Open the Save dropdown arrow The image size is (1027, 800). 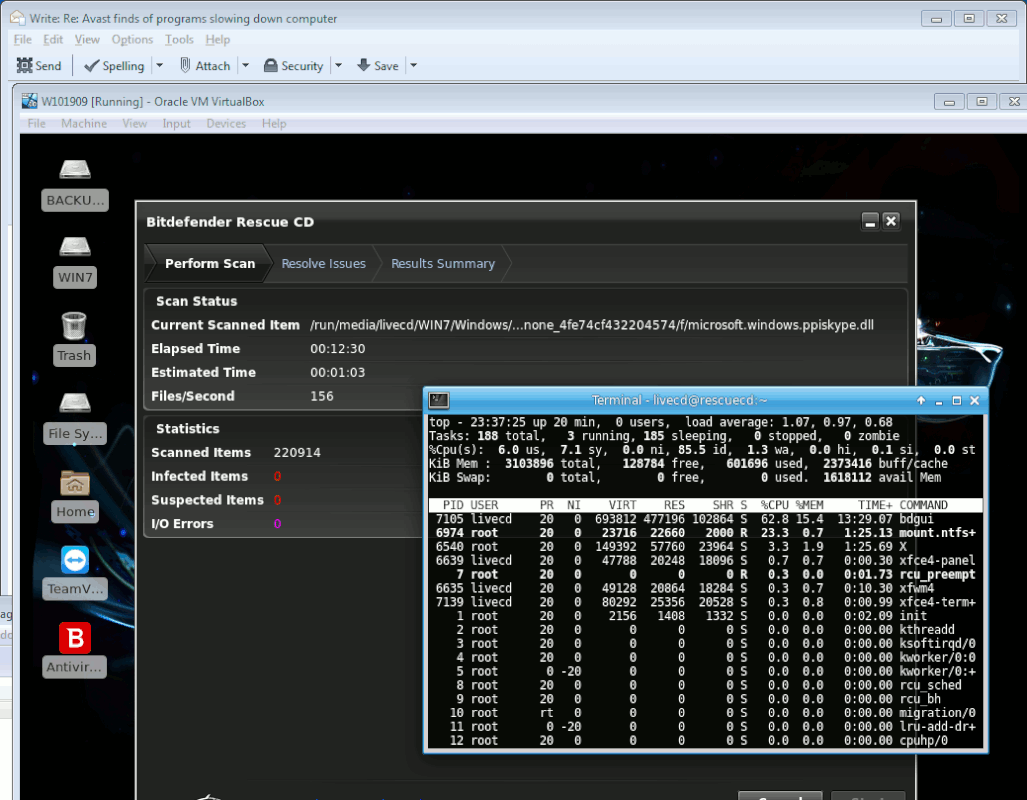pos(413,66)
